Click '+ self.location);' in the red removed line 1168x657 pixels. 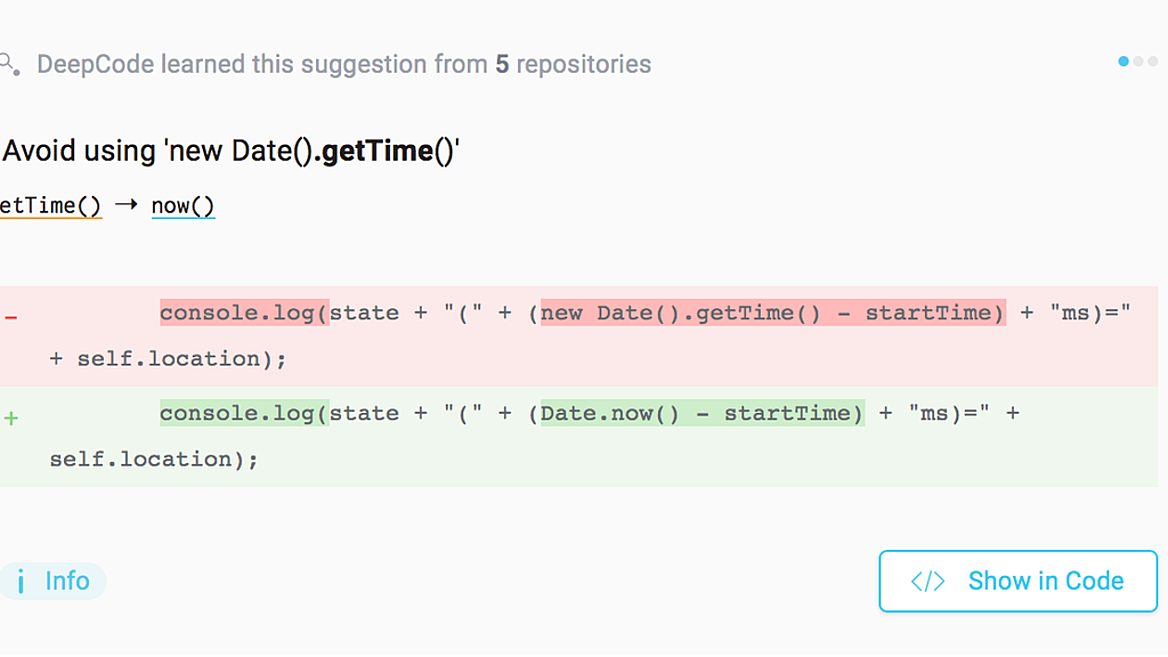pyautogui.click(x=168, y=359)
